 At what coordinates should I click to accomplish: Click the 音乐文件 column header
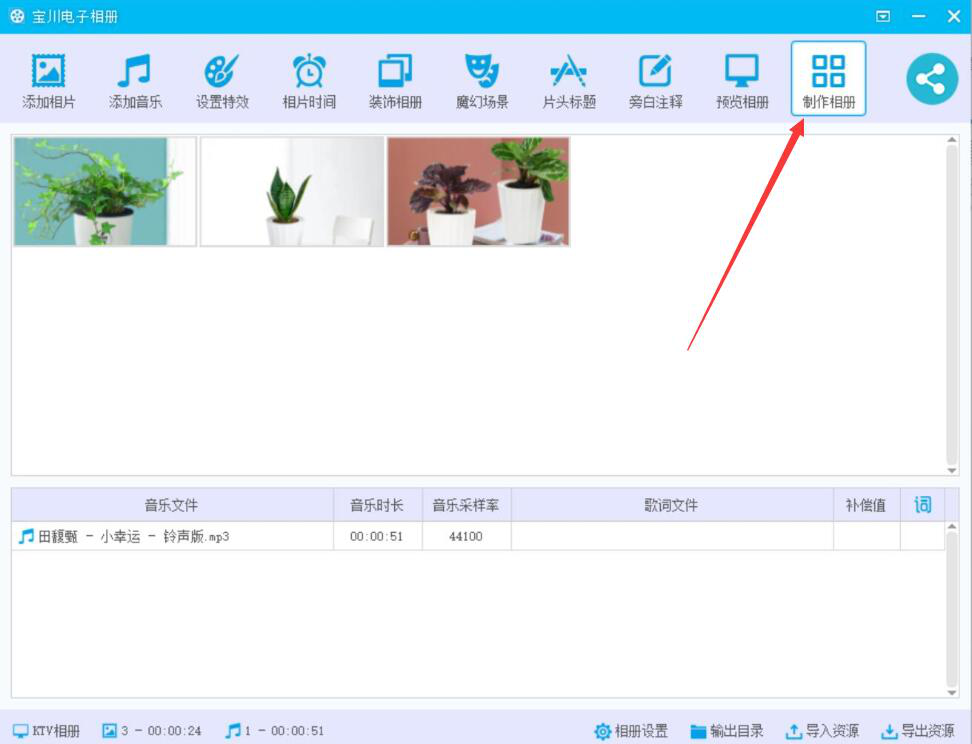click(x=172, y=505)
